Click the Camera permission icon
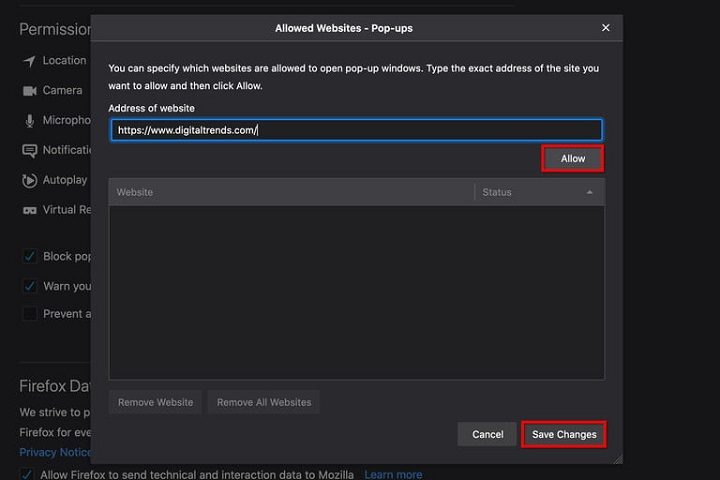The width and height of the screenshot is (720, 480). click(29, 91)
